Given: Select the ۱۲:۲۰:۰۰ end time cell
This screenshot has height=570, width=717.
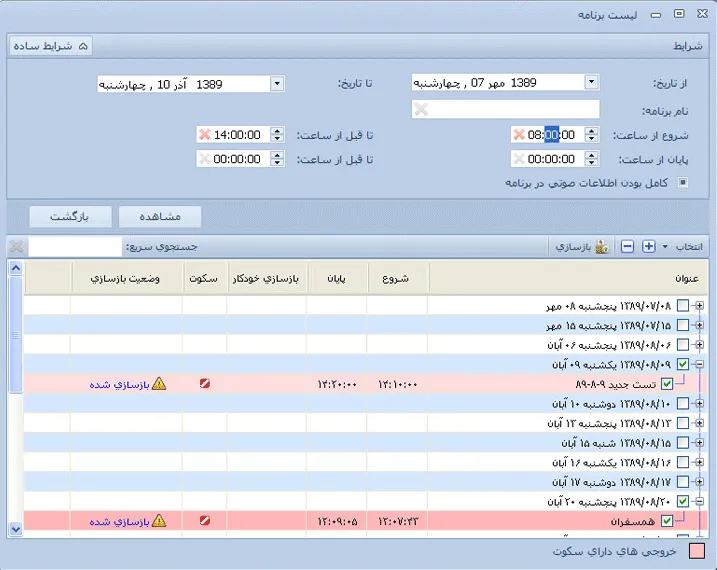Looking at the screenshot, I should click(337, 384).
